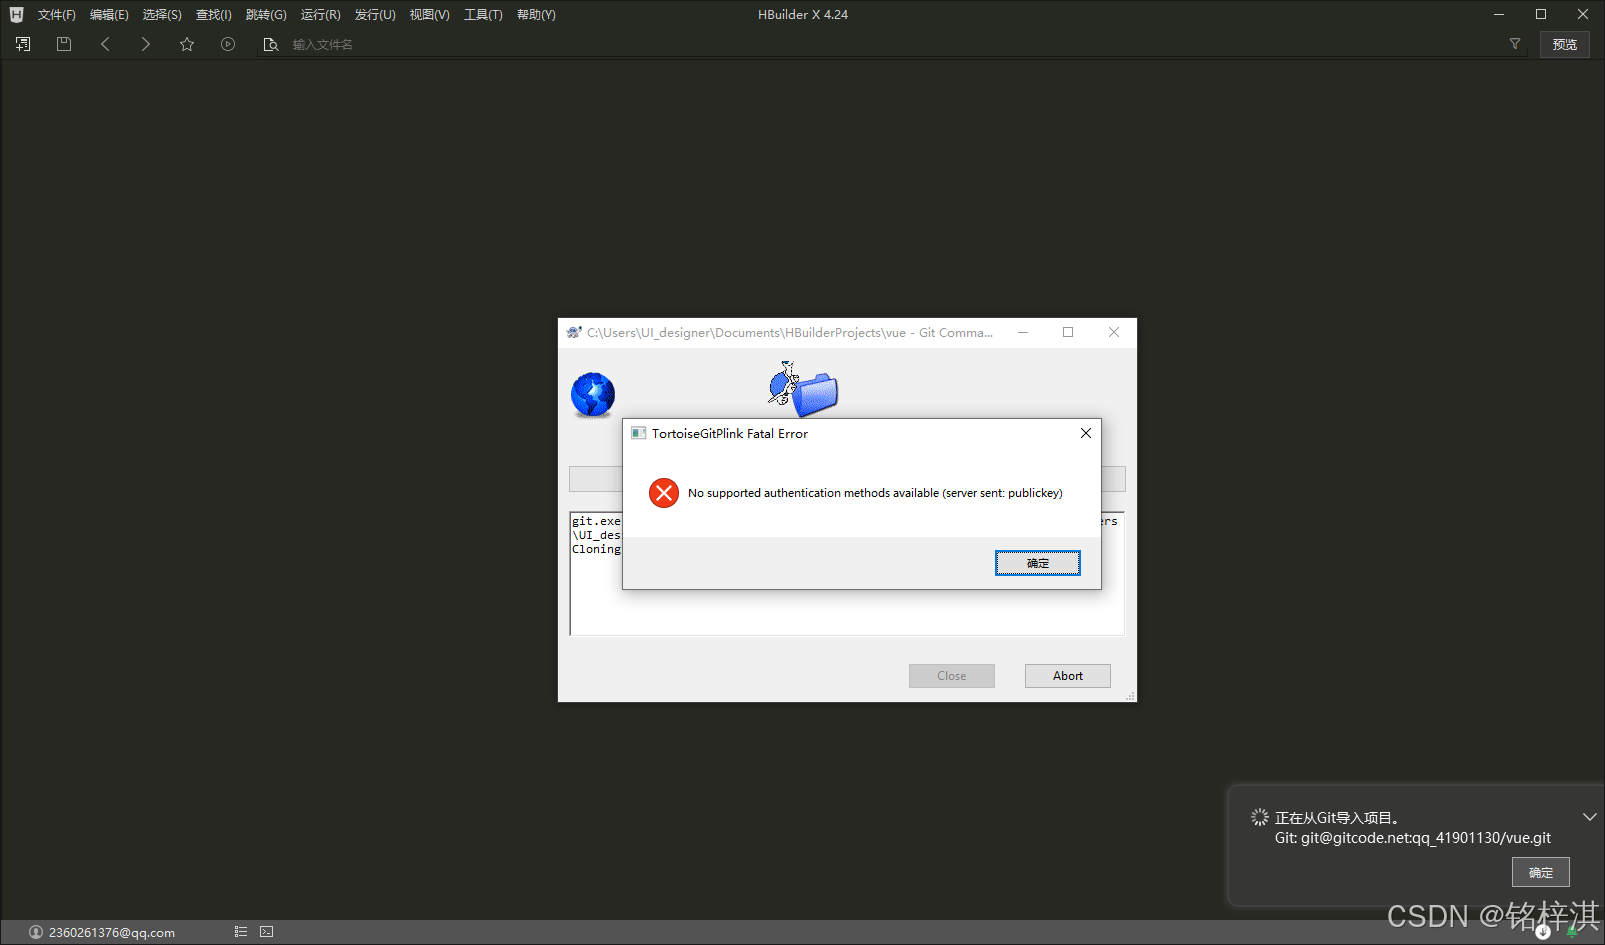Open the 选择(S) menu

pos(162,15)
